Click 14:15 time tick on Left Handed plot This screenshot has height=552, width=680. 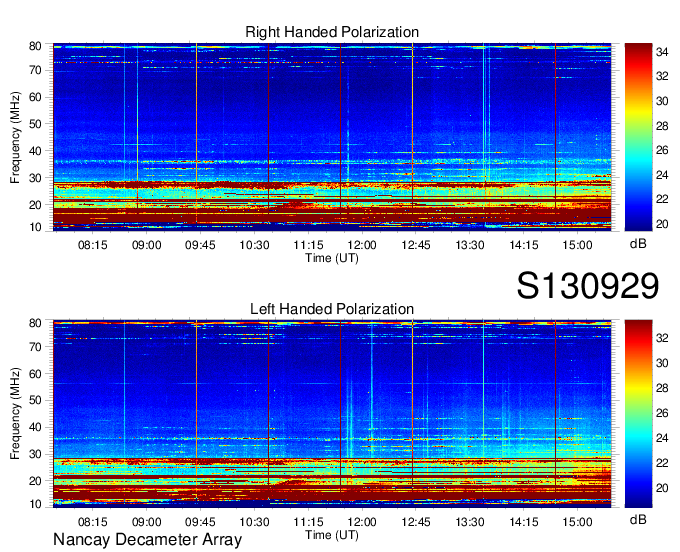click(x=524, y=522)
